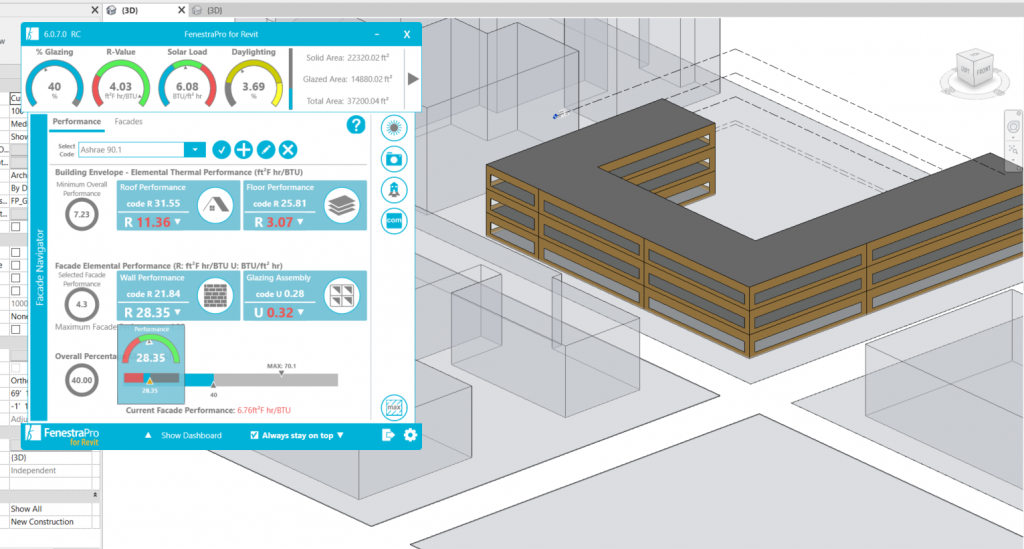The width and height of the screenshot is (1024, 549).
Task: Toggle the checkbox below the None row
Action: click(16, 330)
